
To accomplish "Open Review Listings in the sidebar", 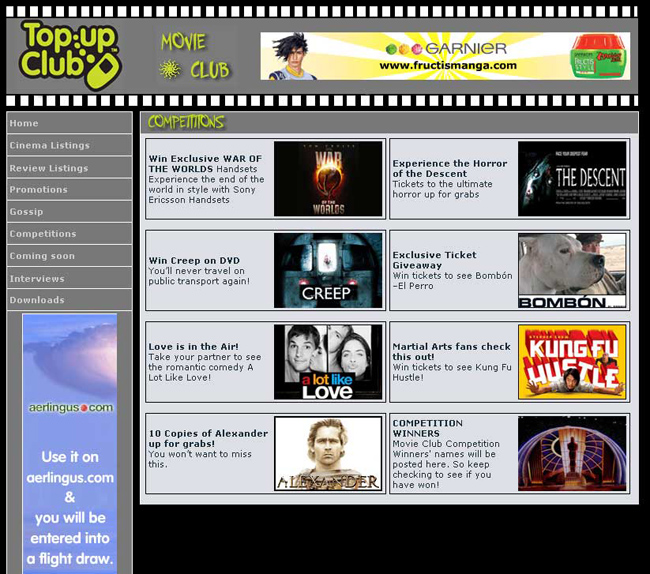I will [x=69, y=168].
